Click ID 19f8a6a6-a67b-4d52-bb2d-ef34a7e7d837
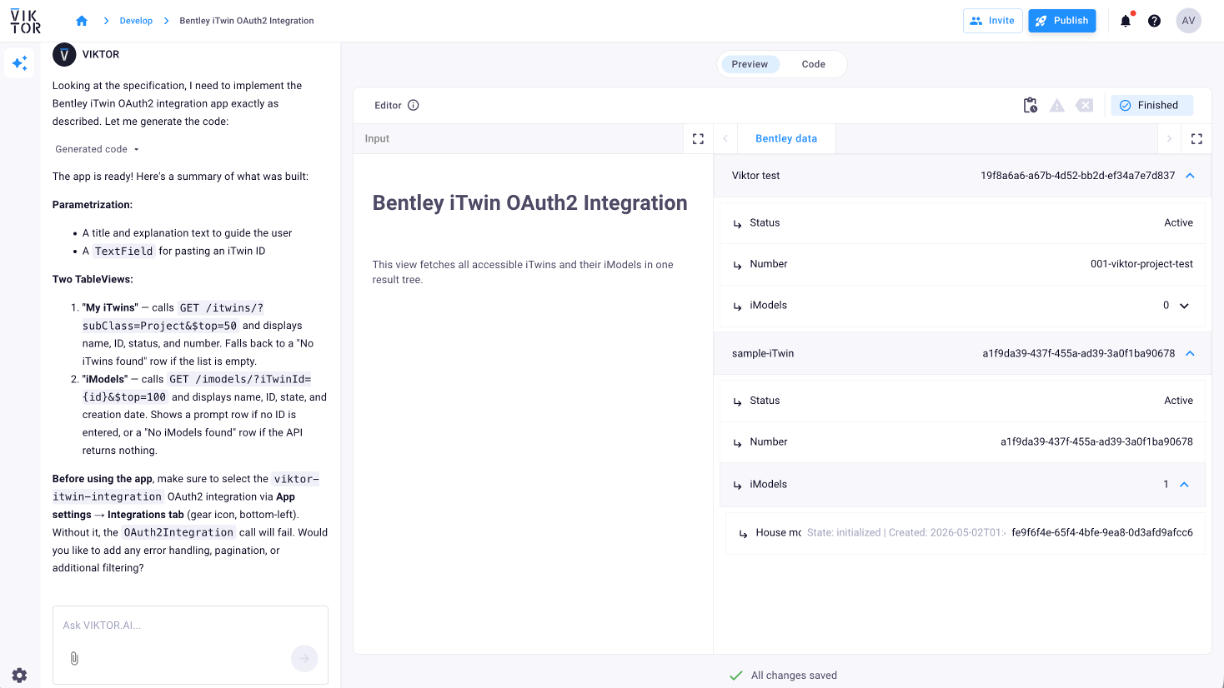 [x=1077, y=175]
